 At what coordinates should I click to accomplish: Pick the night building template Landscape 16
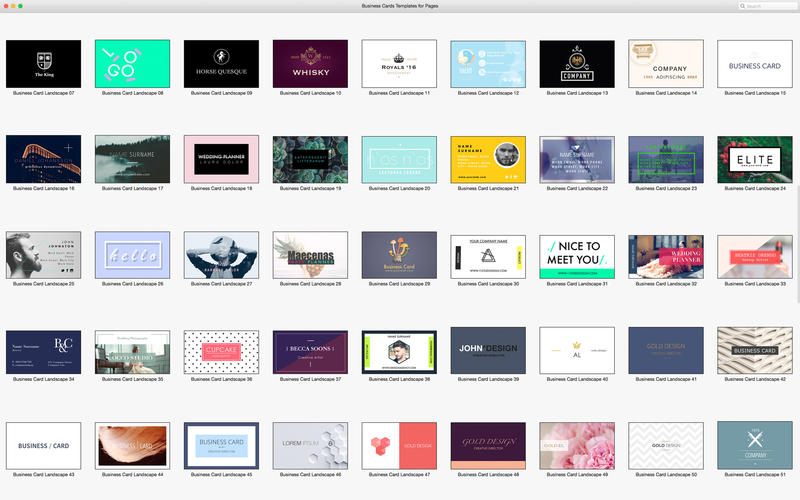click(43, 159)
